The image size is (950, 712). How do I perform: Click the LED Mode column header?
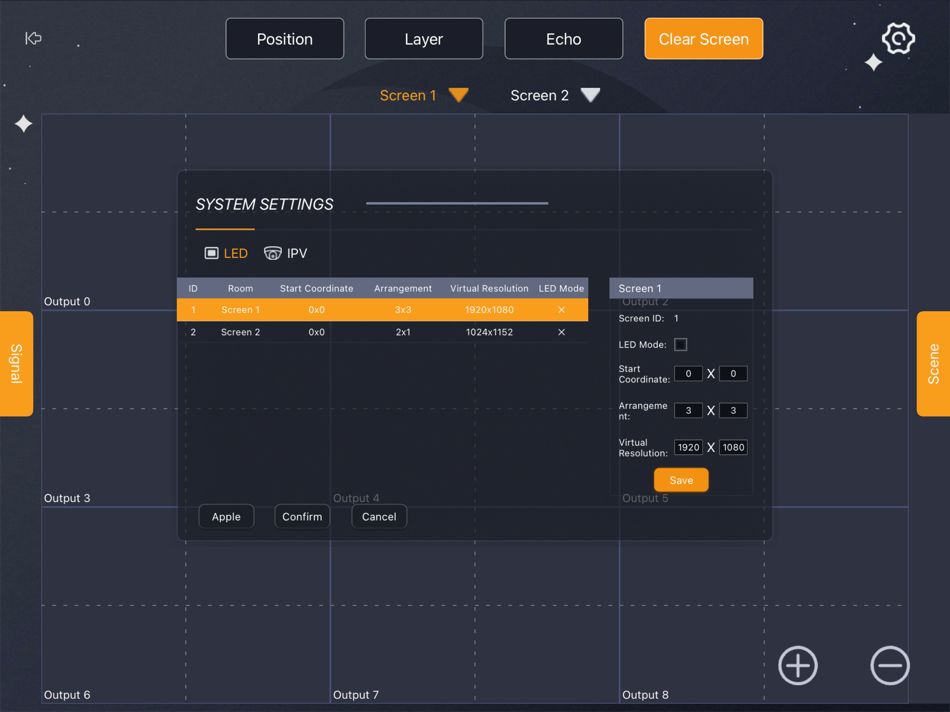point(562,288)
